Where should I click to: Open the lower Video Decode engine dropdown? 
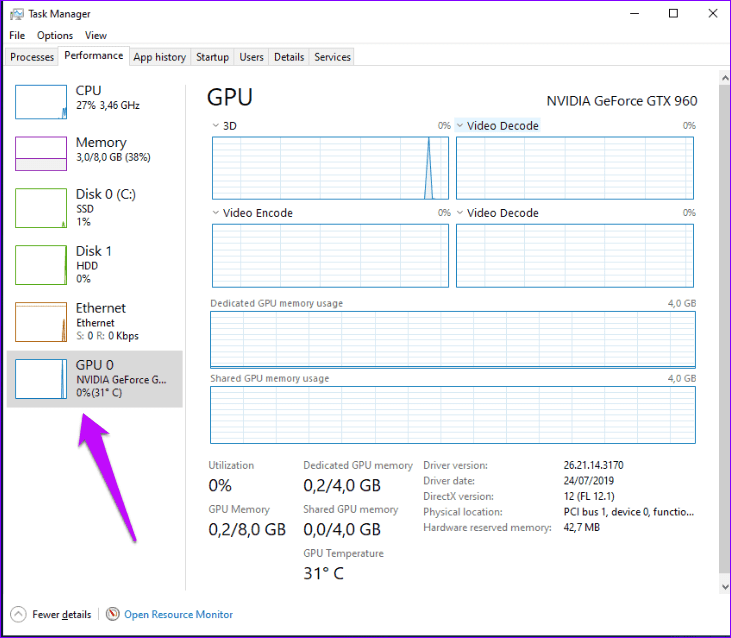pyautogui.click(x=460, y=213)
